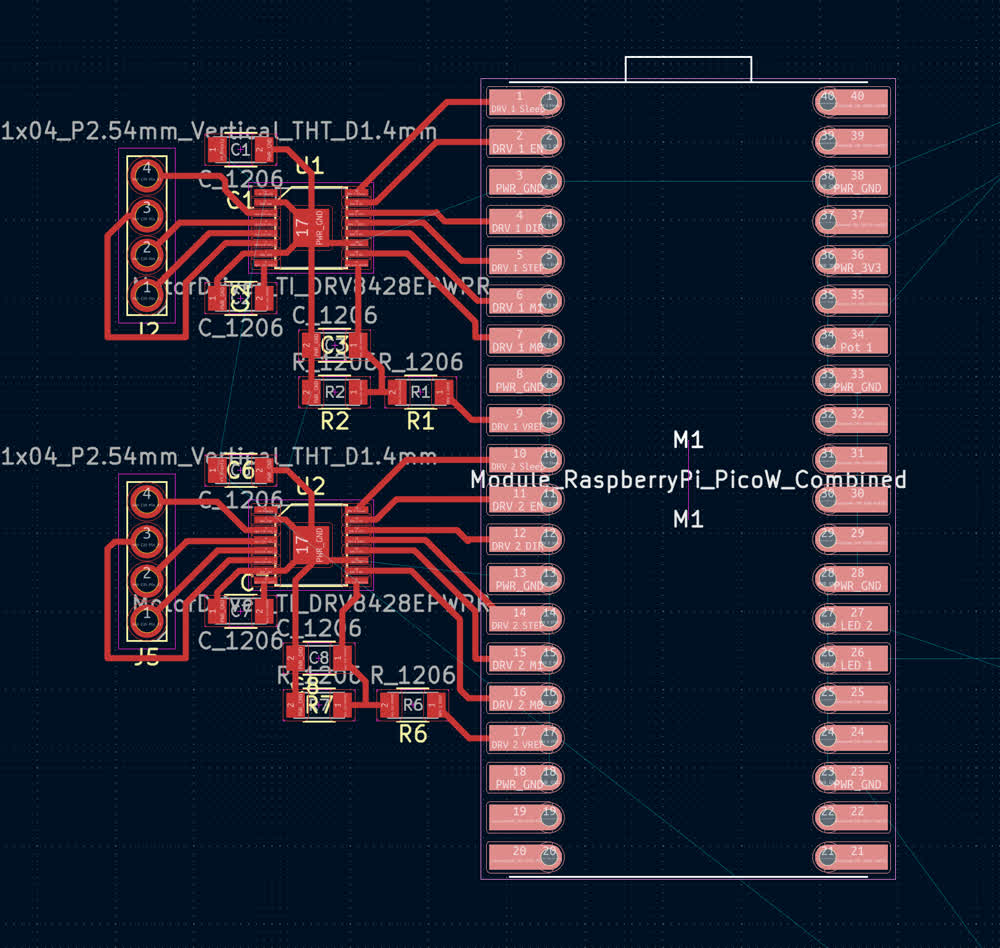
Task: Select pad 17 PWR_GND on U2
Action: coord(309,543)
